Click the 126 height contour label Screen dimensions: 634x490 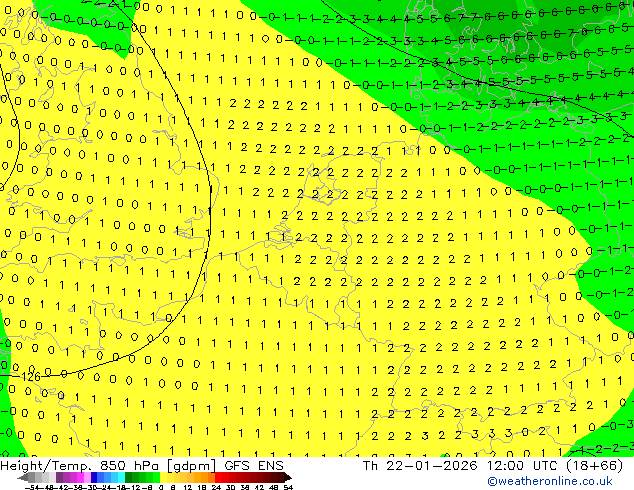point(31,377)
